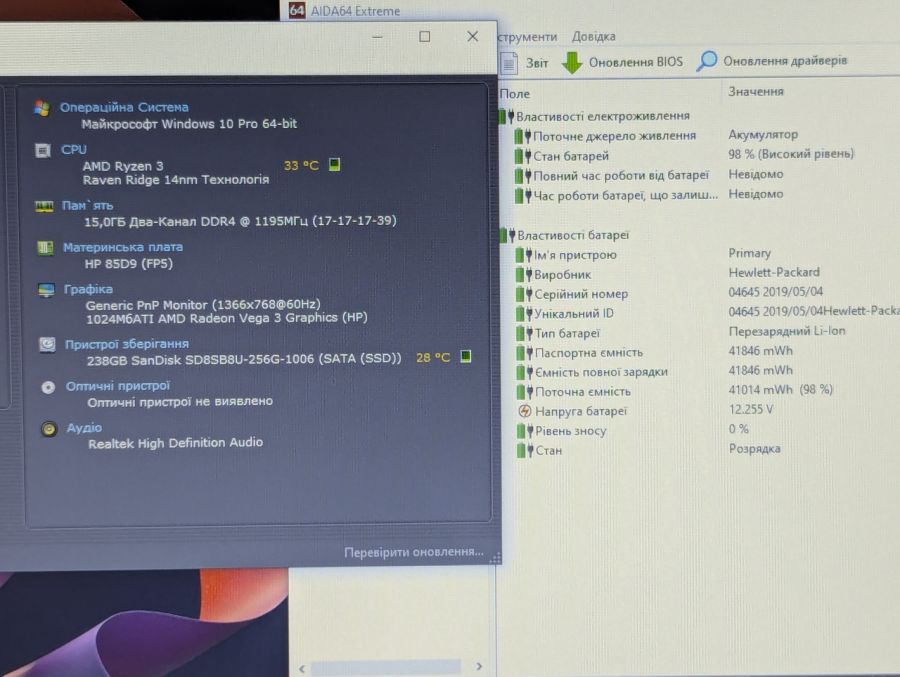Open the Материнська плата section link
900x677 pixels.
click(123, 247)
